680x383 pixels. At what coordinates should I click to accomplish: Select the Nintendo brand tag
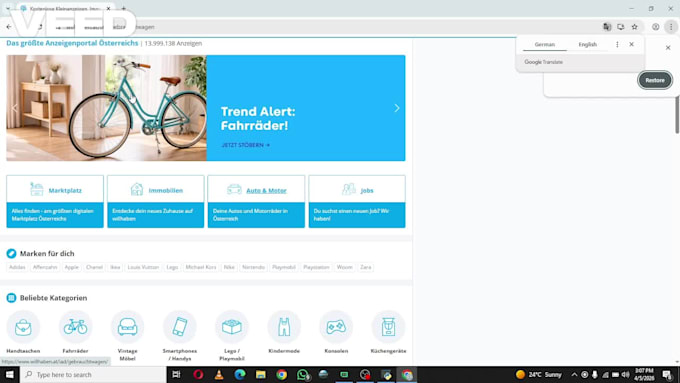point(253,267)
